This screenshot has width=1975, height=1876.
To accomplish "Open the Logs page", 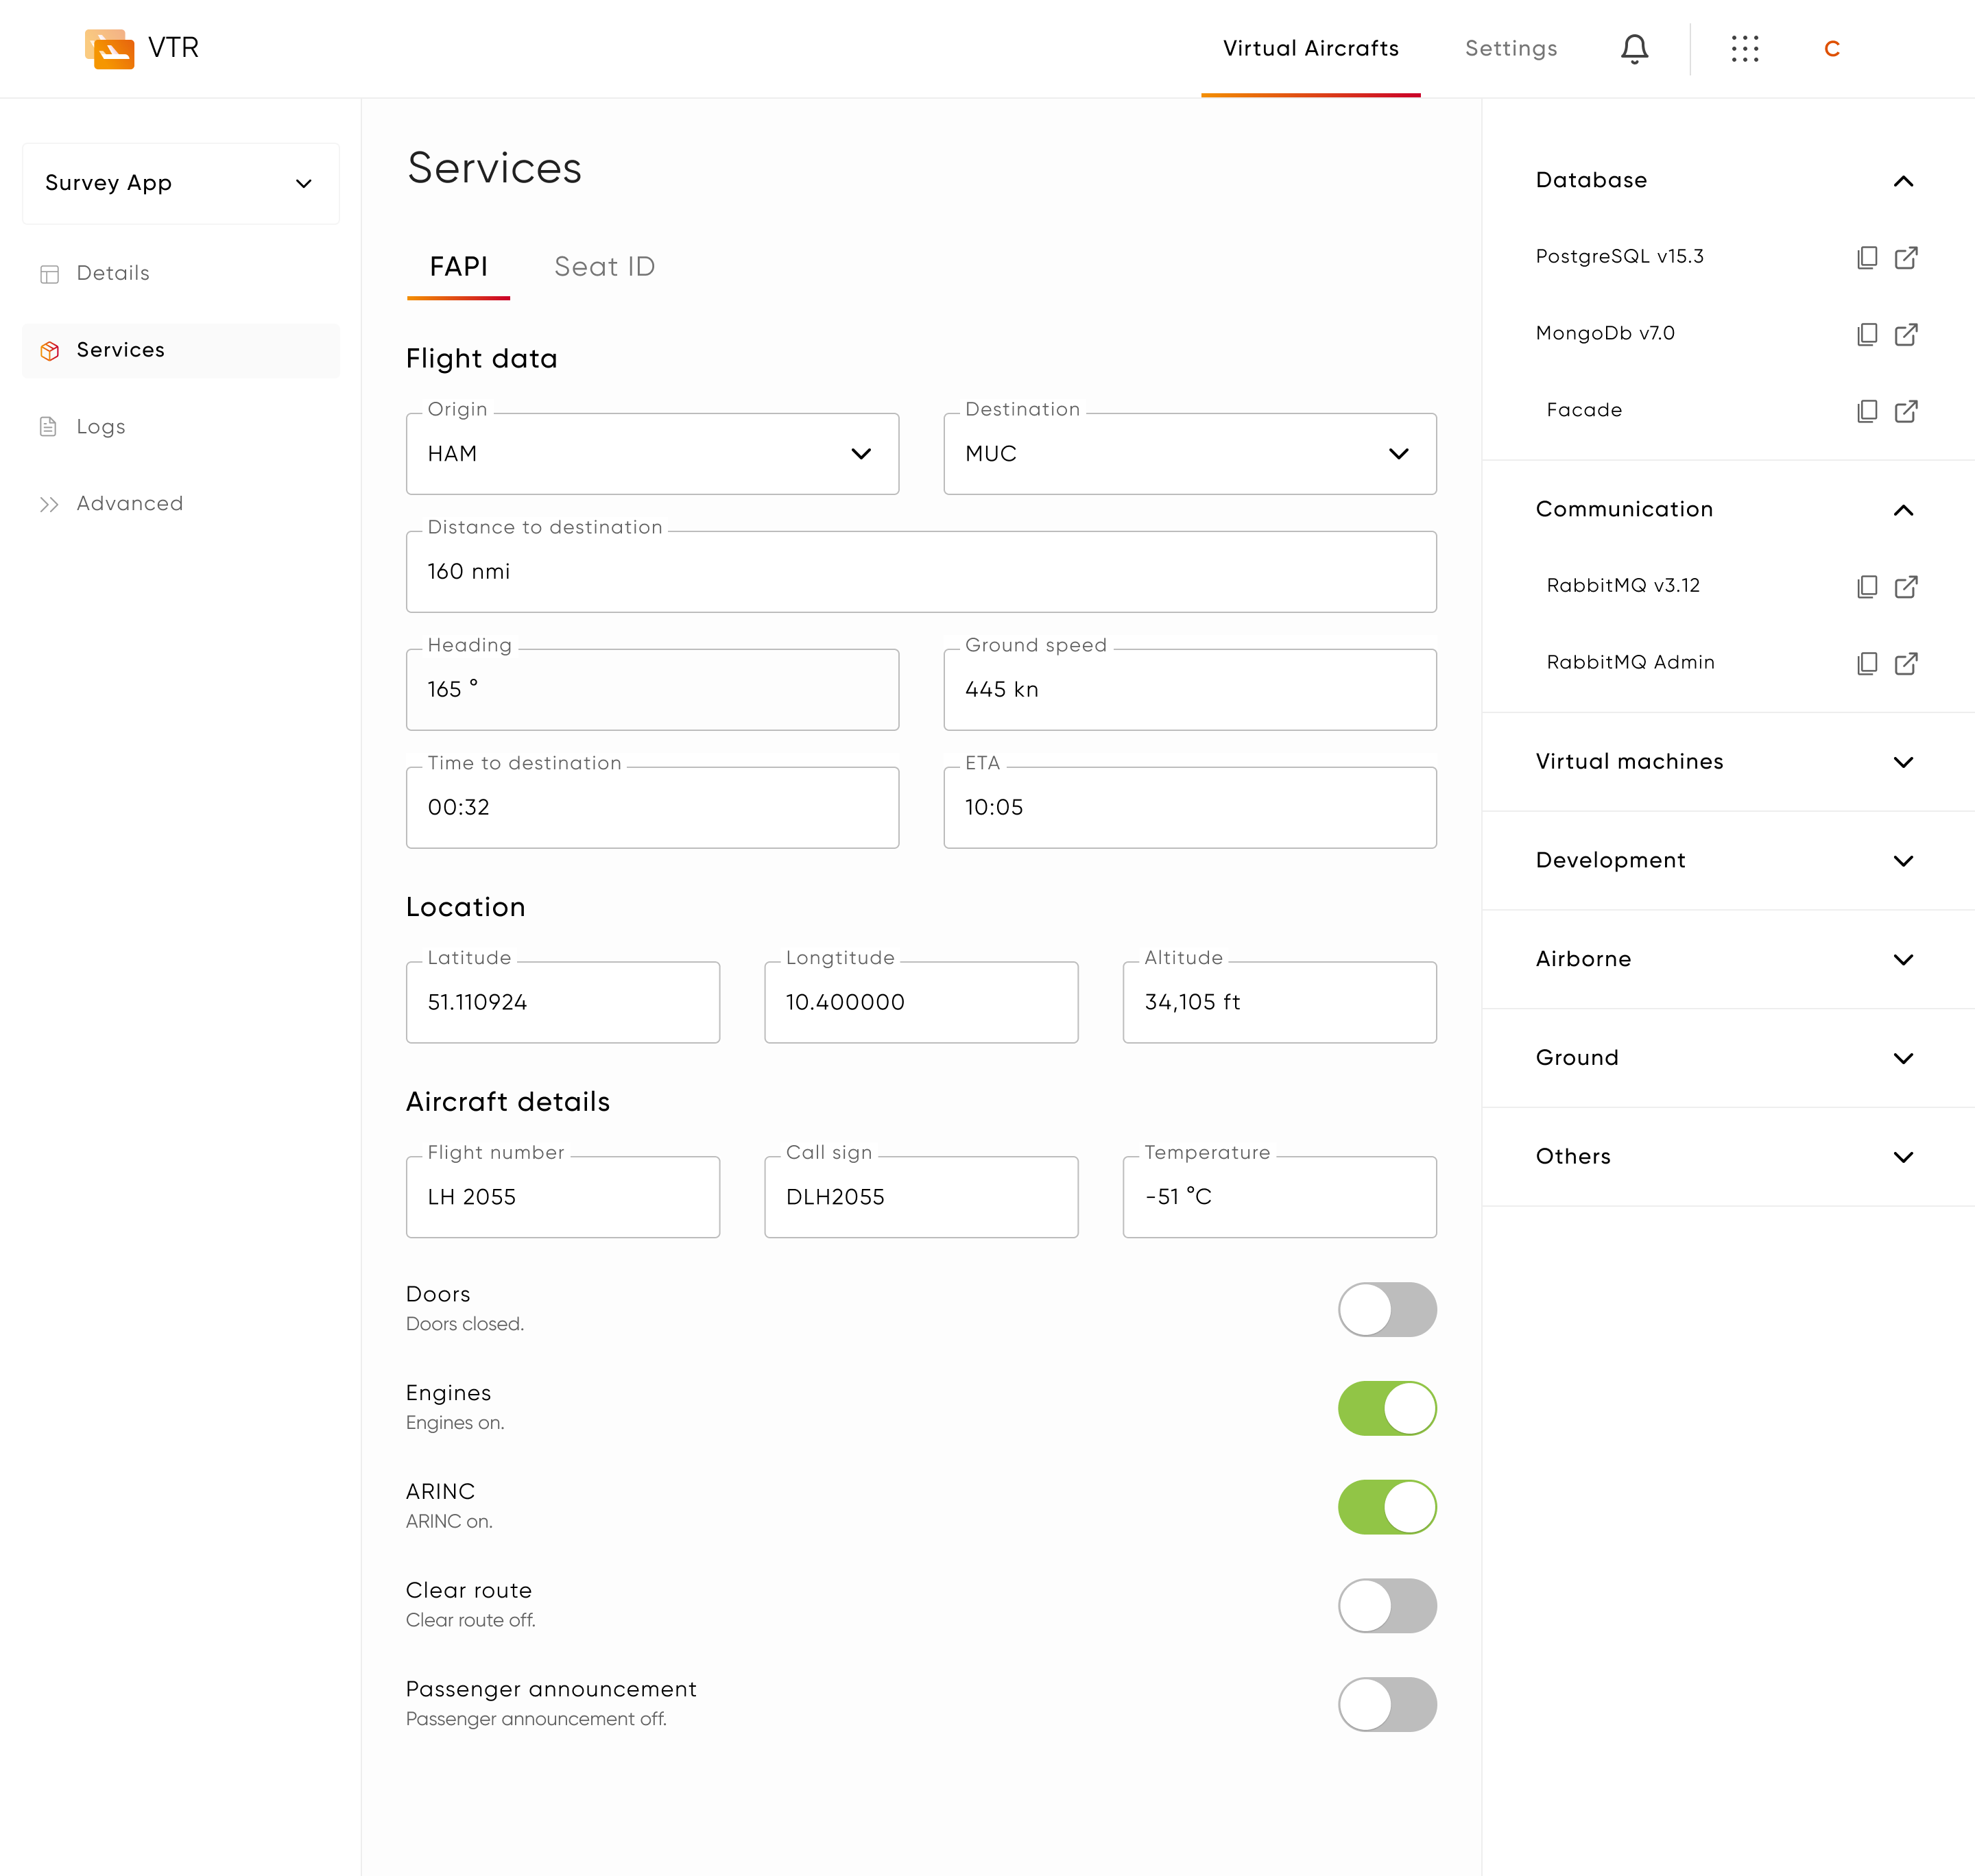I will 100,426.
